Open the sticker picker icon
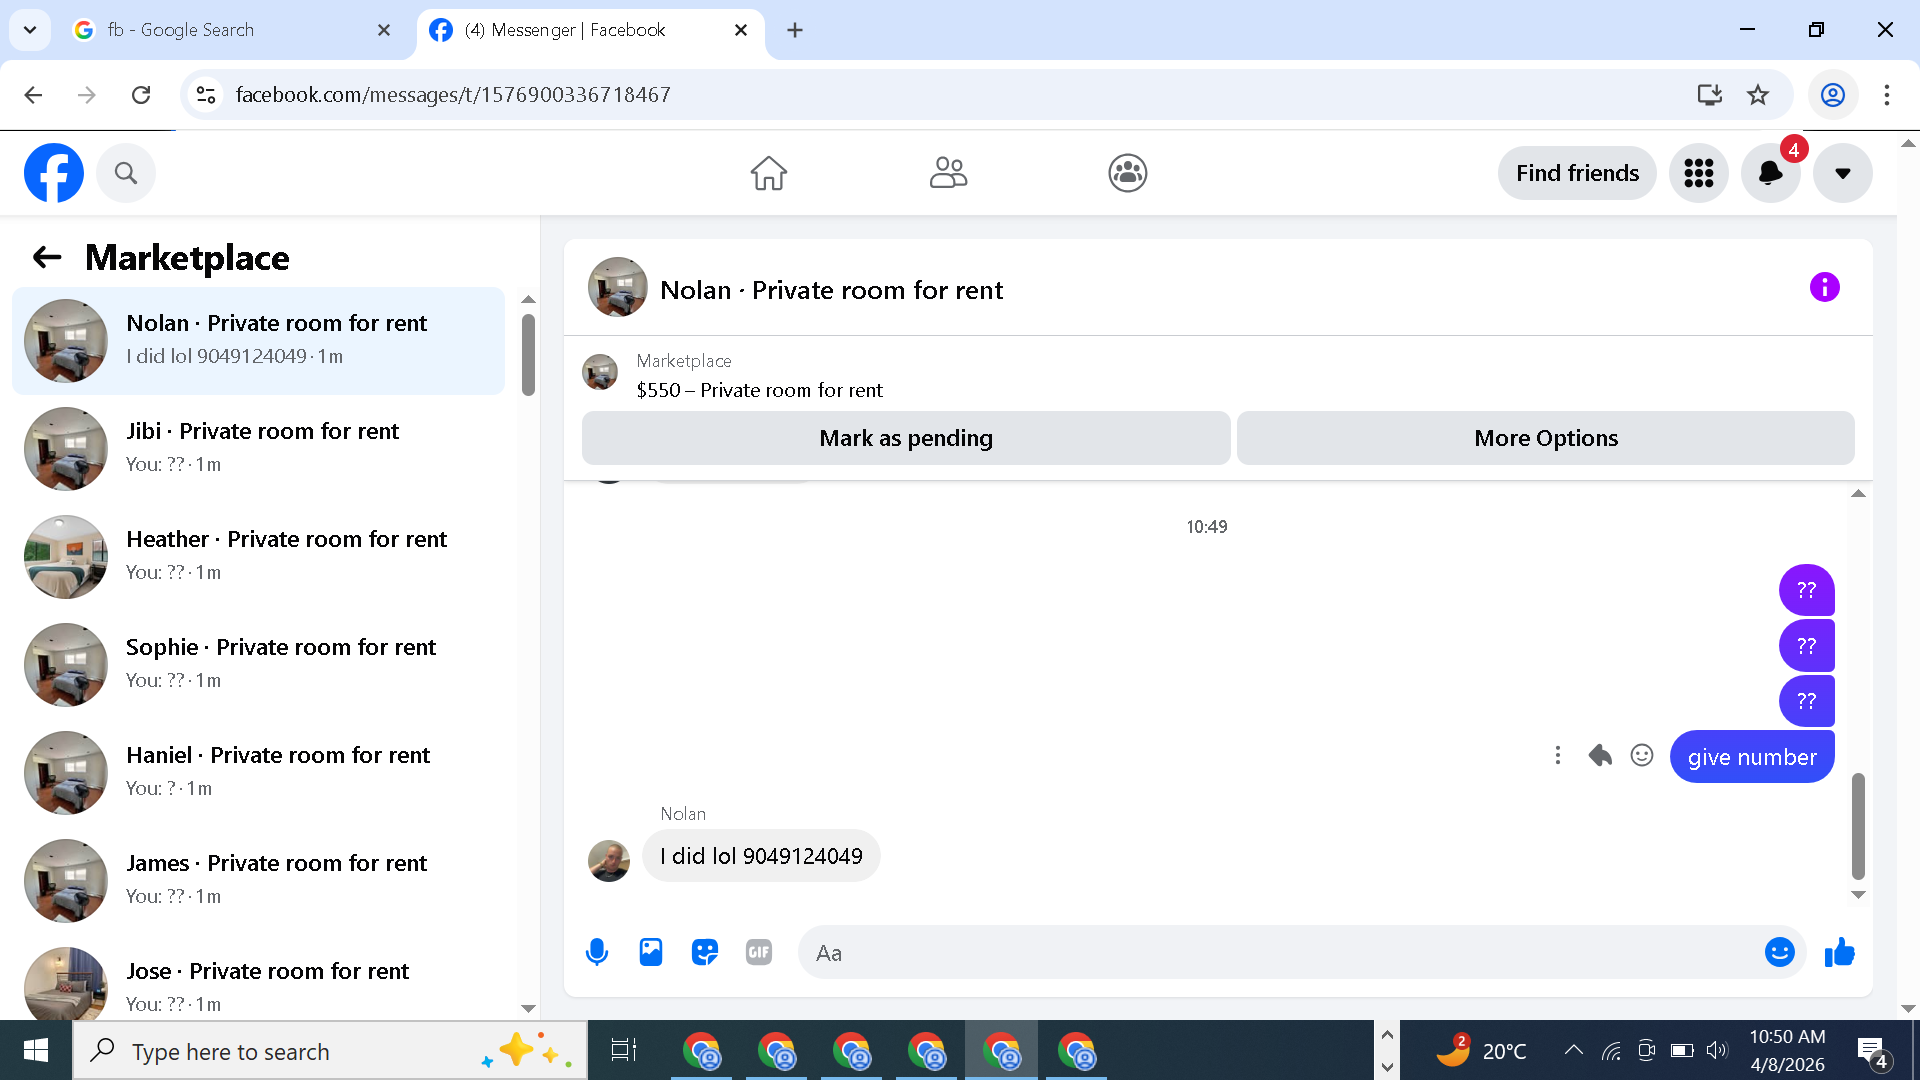 coord(705,952)
